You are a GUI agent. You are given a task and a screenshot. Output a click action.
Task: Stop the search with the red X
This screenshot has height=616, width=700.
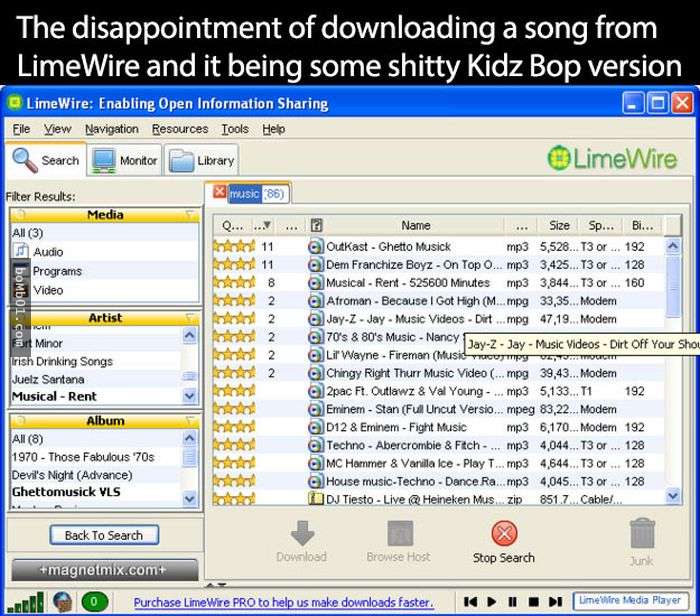504,533
